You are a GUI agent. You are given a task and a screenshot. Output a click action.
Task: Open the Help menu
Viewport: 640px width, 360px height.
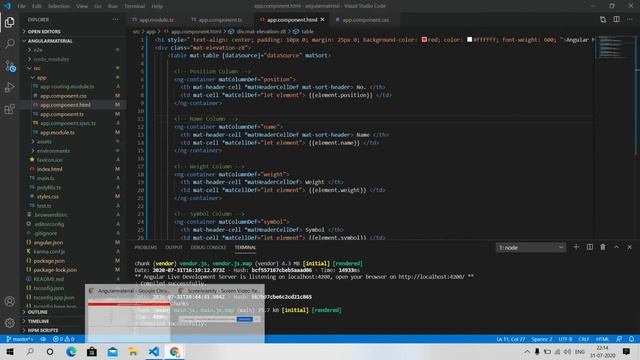click(157, 6)
